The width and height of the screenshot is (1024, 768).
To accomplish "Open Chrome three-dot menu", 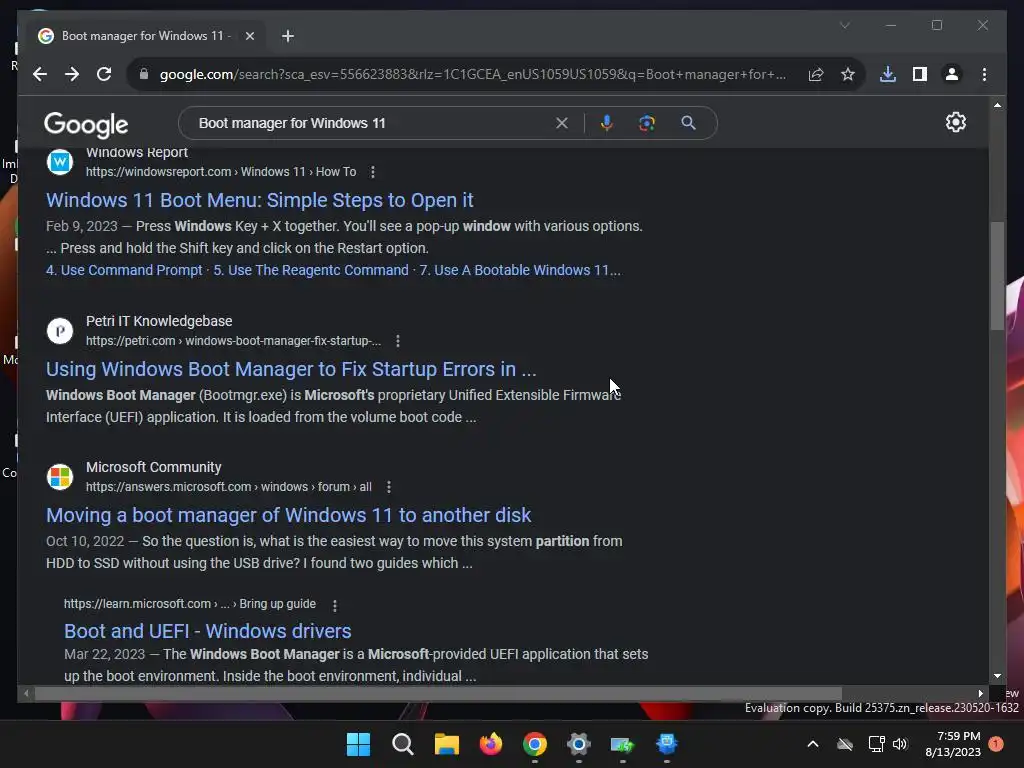I will [984, 74].
